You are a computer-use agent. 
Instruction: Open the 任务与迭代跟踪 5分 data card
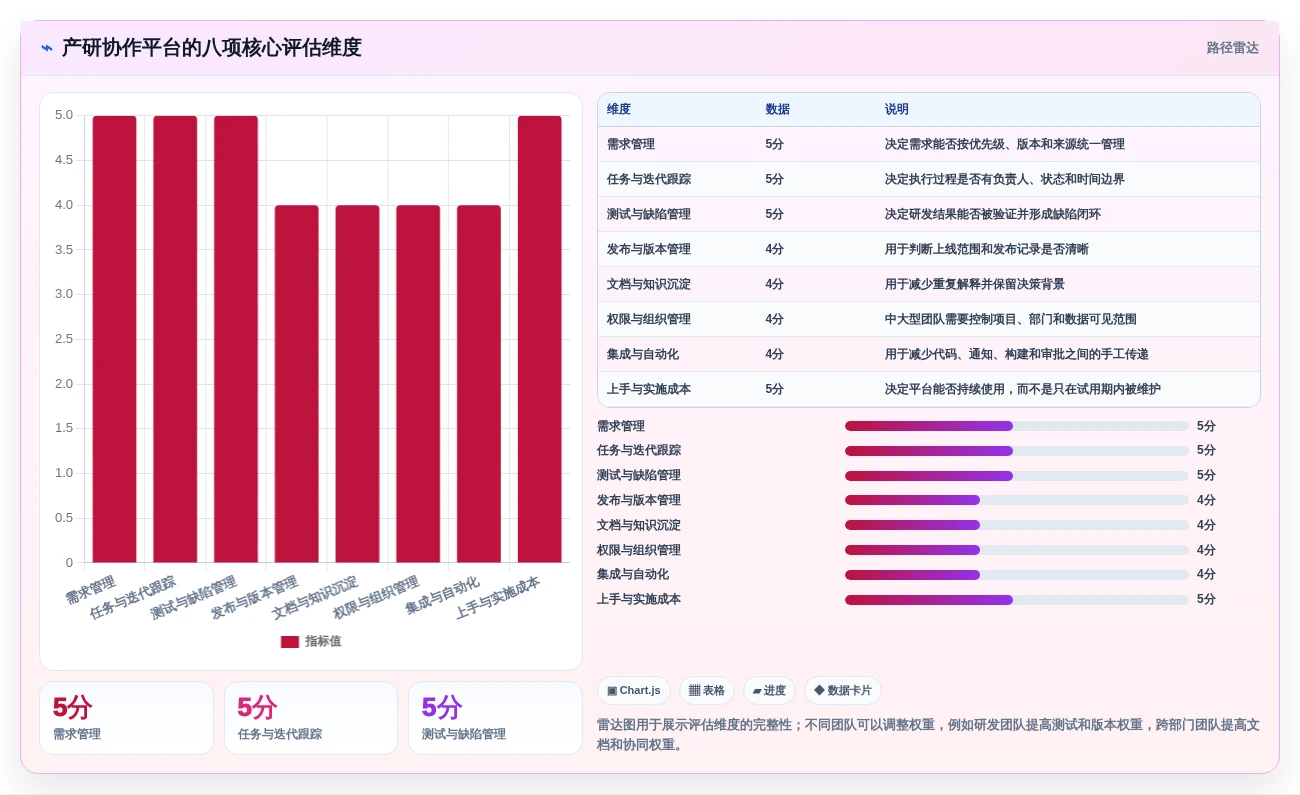tap(311, 718)
